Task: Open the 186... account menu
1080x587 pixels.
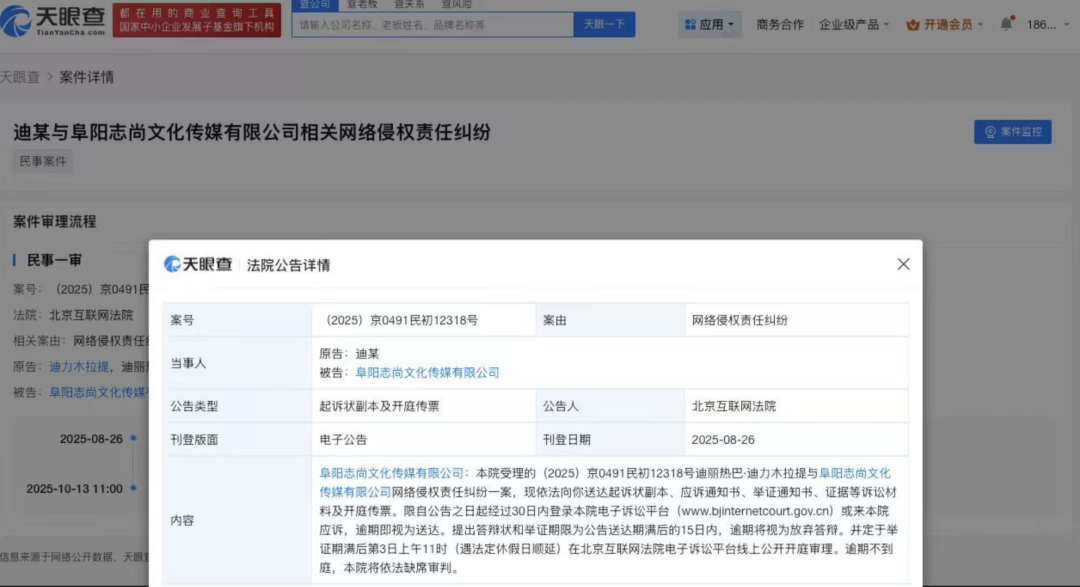Action: [1047, 24]
